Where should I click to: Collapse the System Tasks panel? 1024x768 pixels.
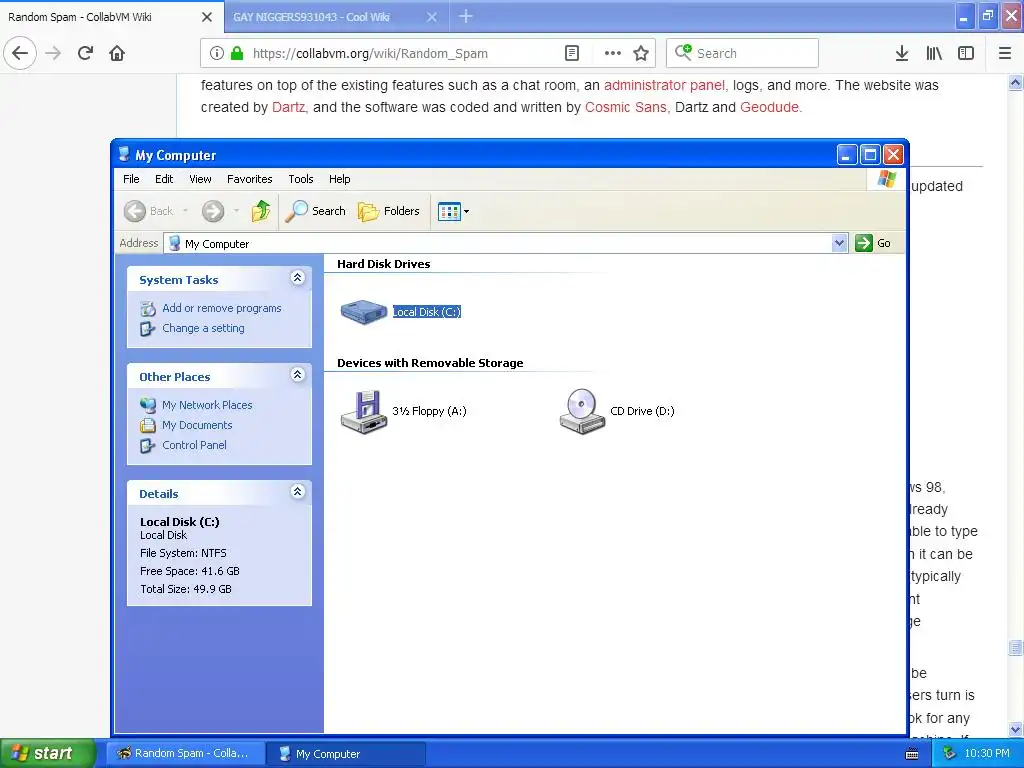point(297,278)
